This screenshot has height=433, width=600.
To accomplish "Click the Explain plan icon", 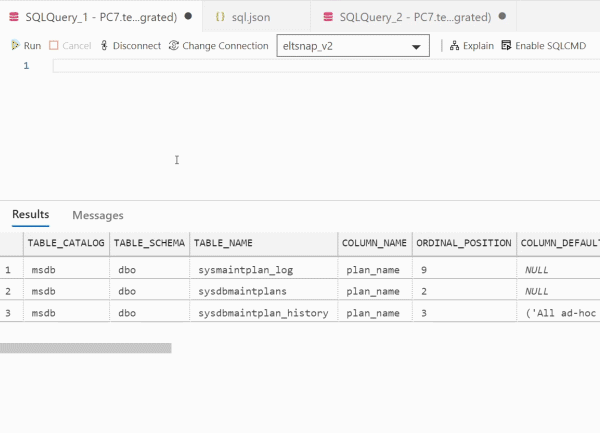I will pyautogui.click(x=454, y=46).
